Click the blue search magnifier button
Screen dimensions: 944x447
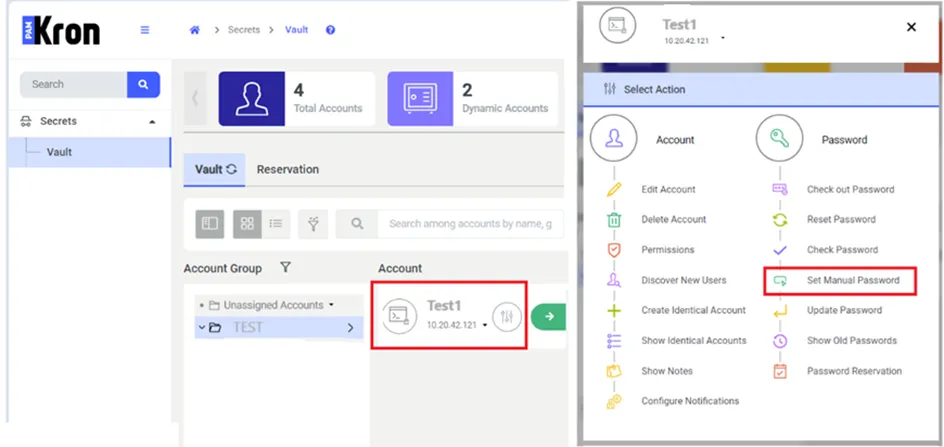(143, 84)
